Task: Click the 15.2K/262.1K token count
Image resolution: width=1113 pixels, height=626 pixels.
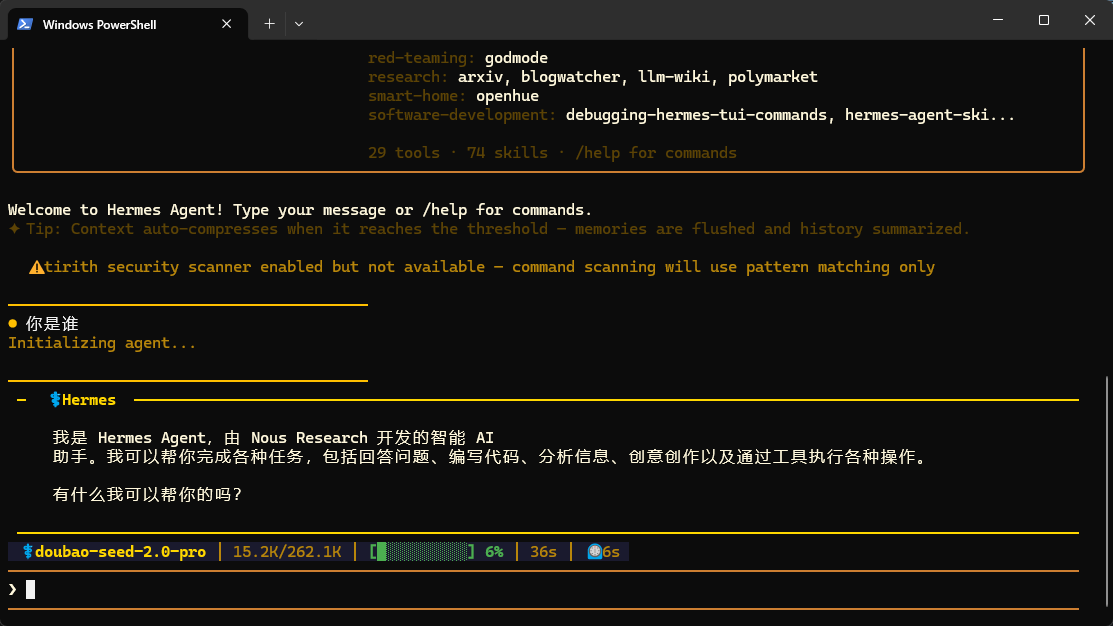Action: [287, 551]
